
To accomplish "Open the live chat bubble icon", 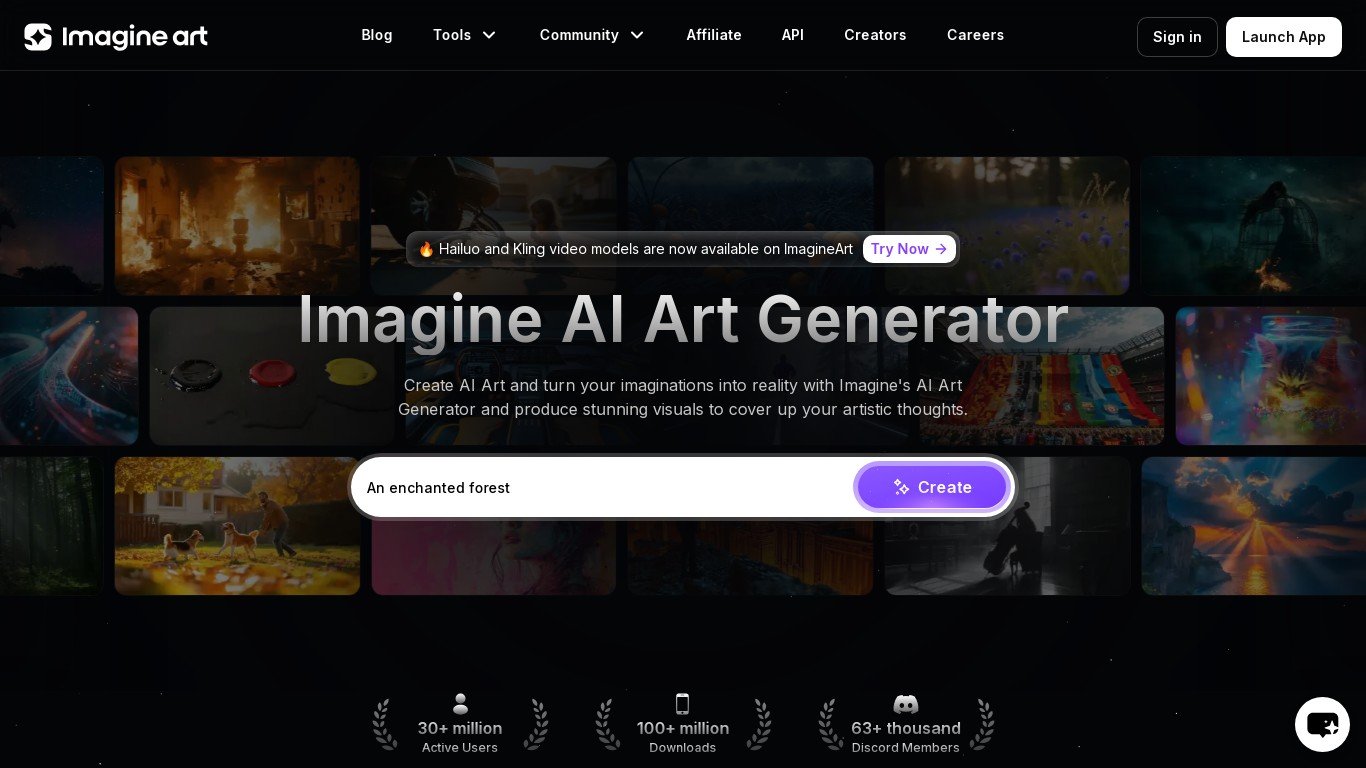I will click(x=1322, y=724).
